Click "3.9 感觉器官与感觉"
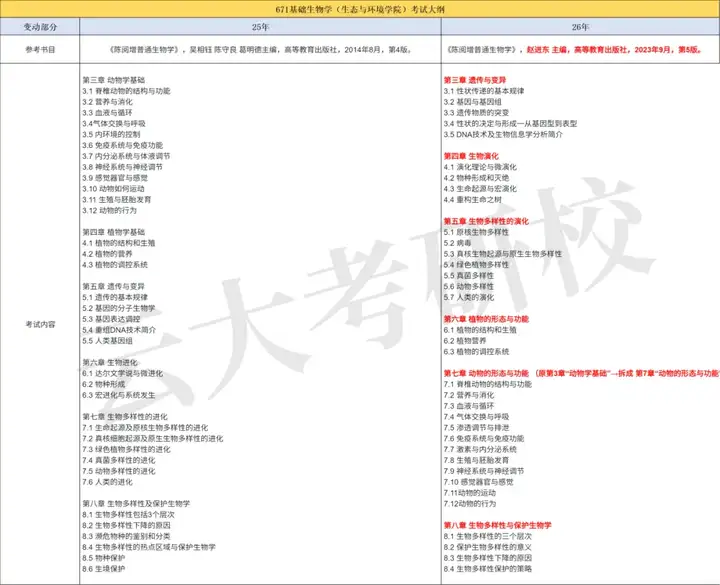 pos(115,178)
